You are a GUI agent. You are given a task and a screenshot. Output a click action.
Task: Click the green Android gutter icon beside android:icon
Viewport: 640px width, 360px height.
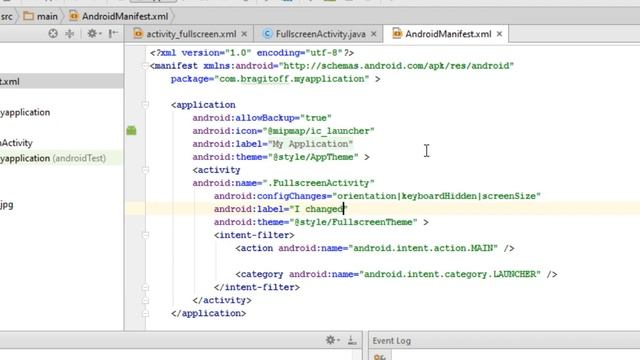click(131, 131)
